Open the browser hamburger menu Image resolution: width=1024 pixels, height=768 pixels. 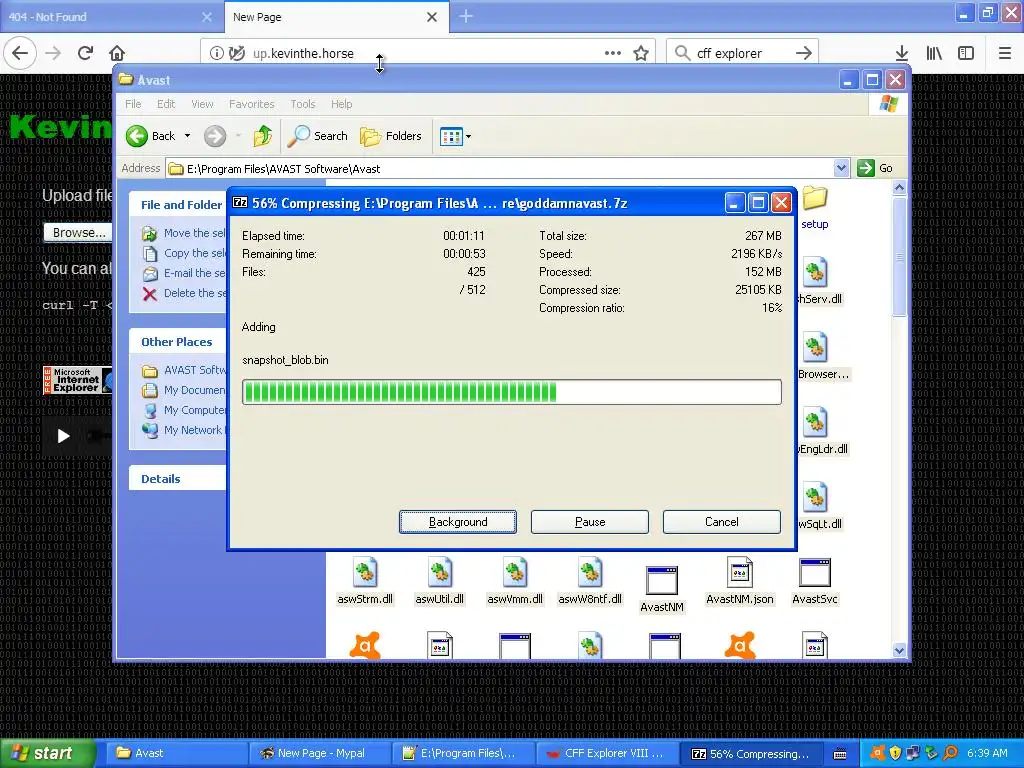1005,53
